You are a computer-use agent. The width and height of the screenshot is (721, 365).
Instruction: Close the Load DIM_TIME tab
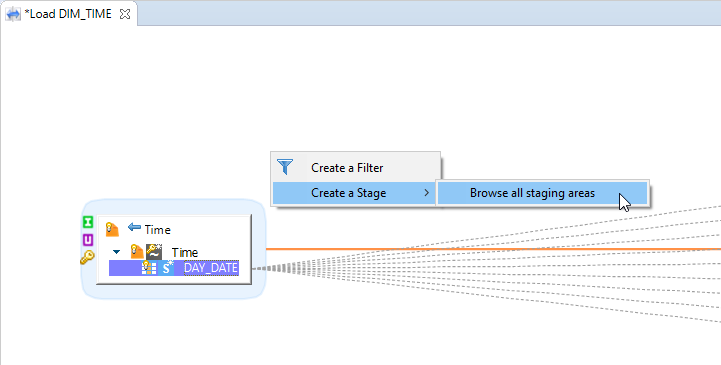[x=125, y=14]
